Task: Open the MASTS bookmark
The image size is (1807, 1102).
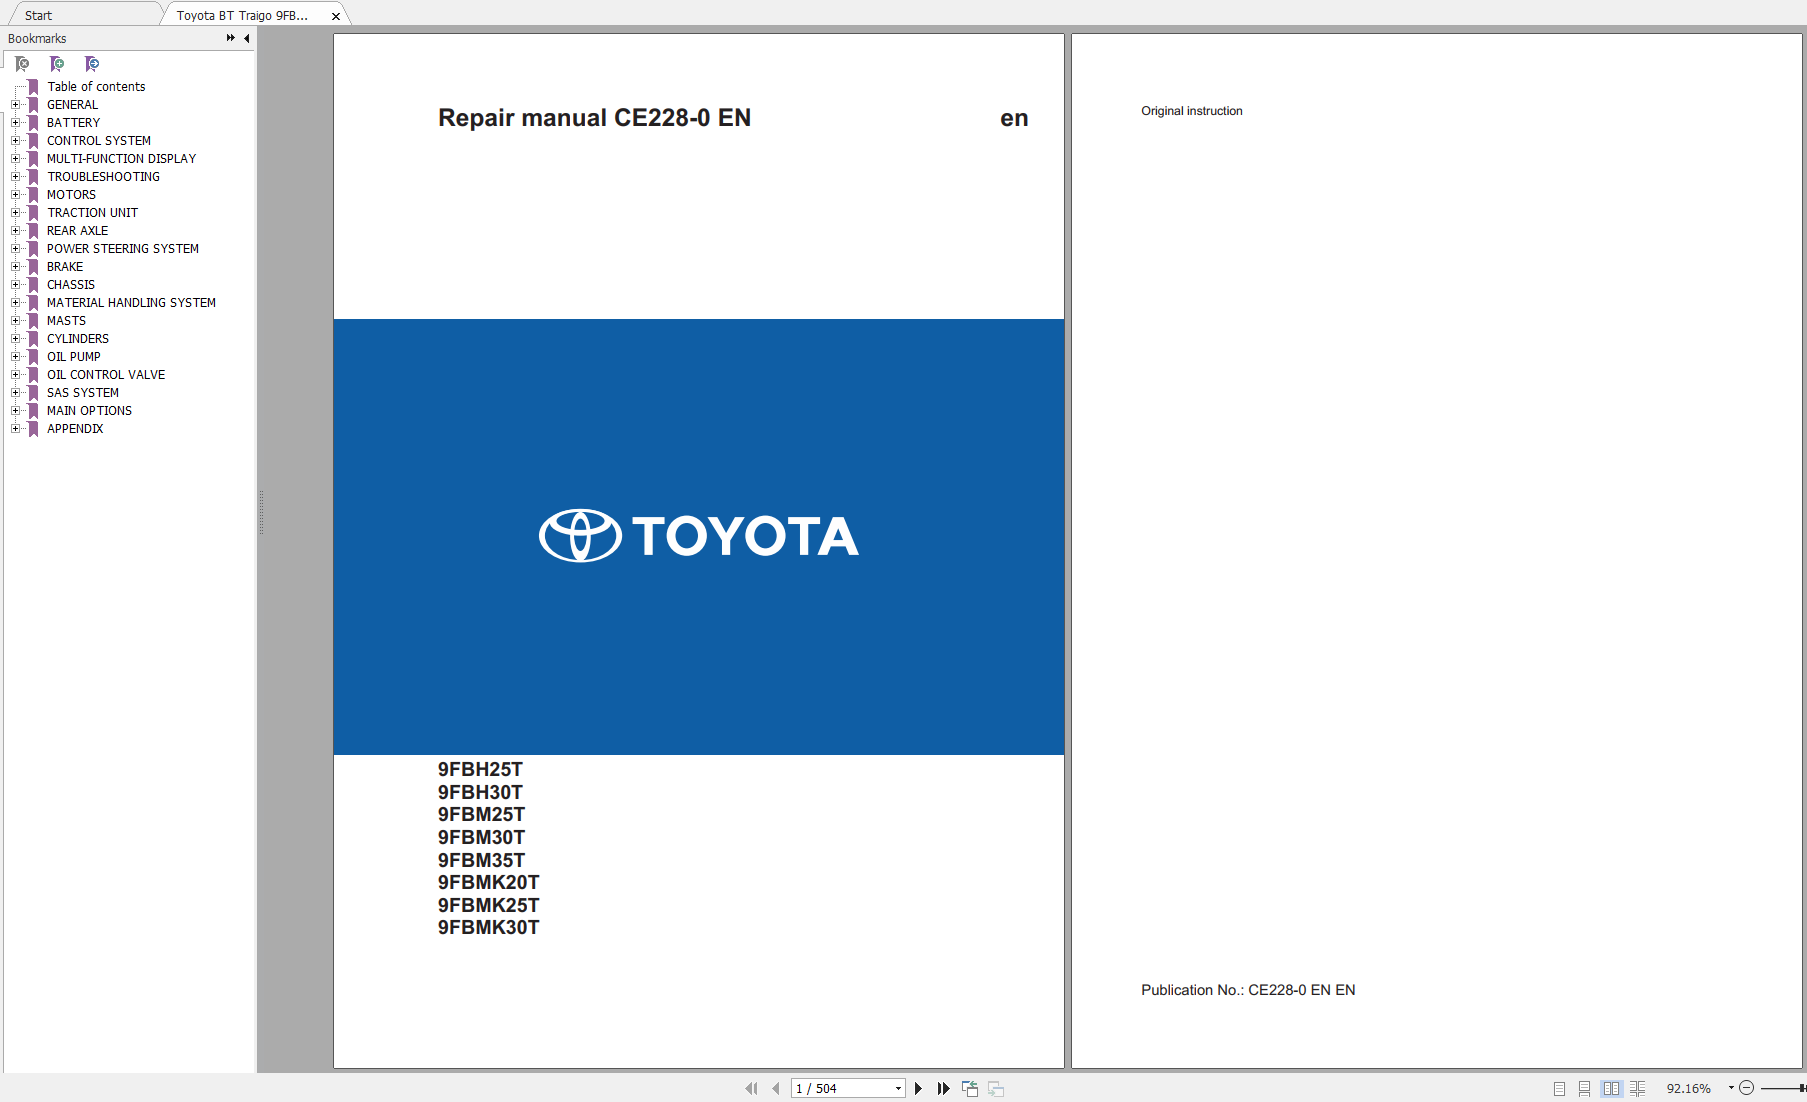Action: [x=66, y=321]
